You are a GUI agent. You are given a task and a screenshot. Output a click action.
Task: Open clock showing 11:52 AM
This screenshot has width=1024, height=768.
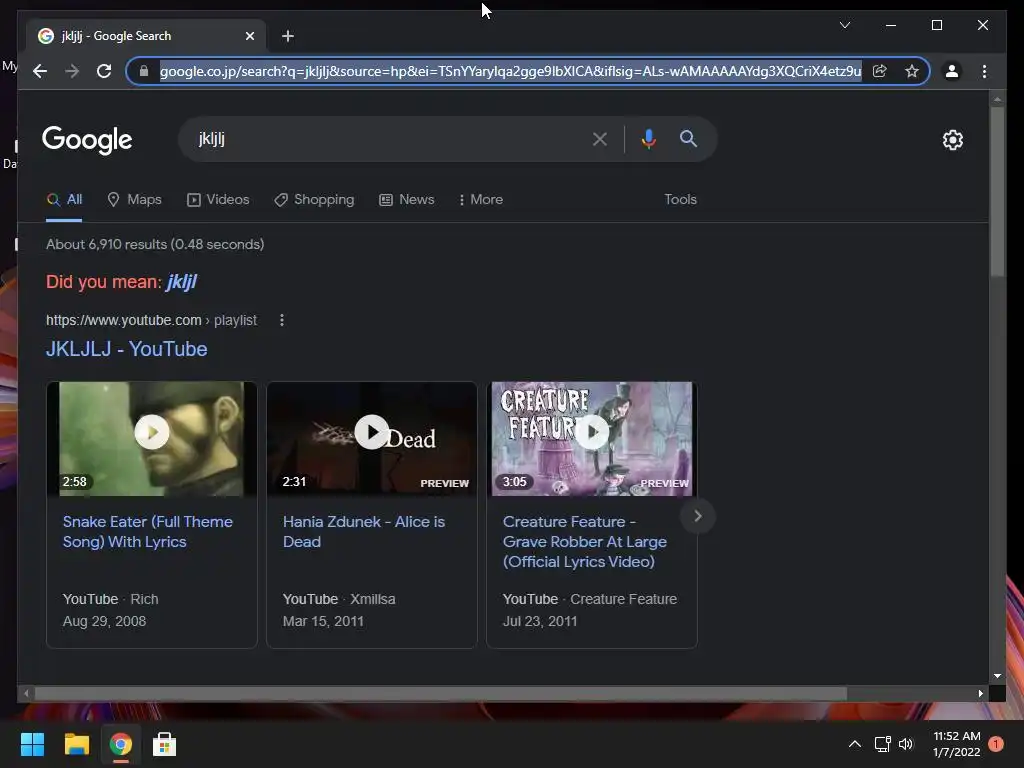click(957, 744)
